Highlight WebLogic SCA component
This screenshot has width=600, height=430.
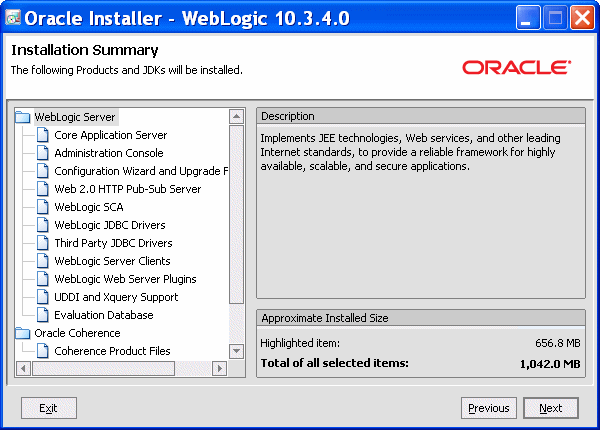coord(89,207)
